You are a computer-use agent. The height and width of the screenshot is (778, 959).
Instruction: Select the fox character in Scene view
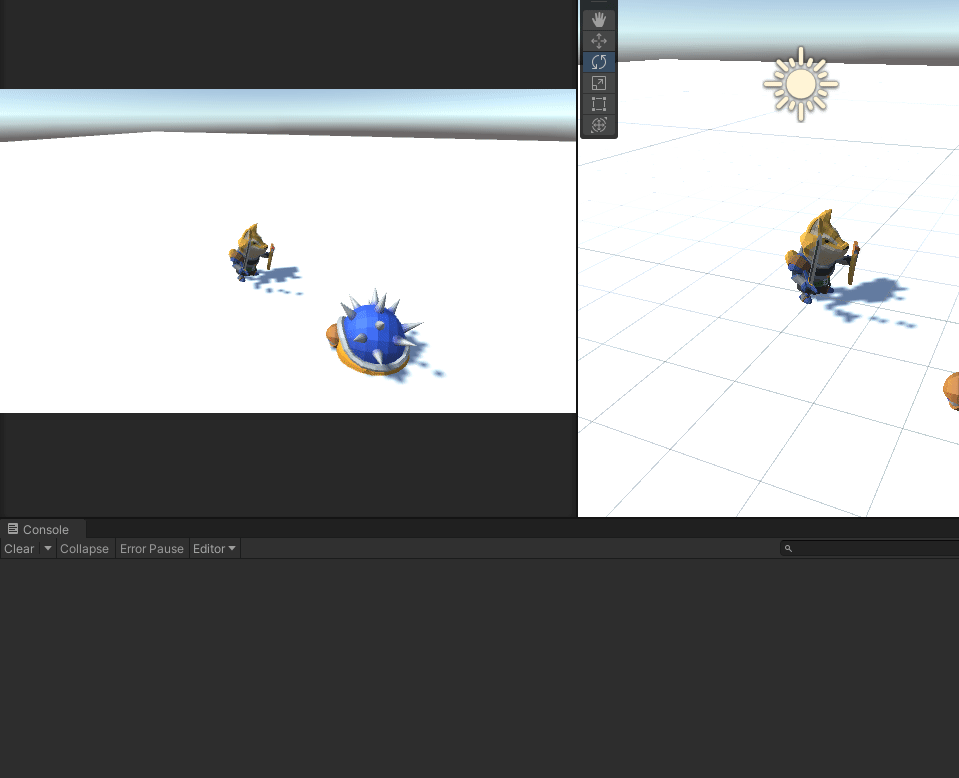coord(821,256)
